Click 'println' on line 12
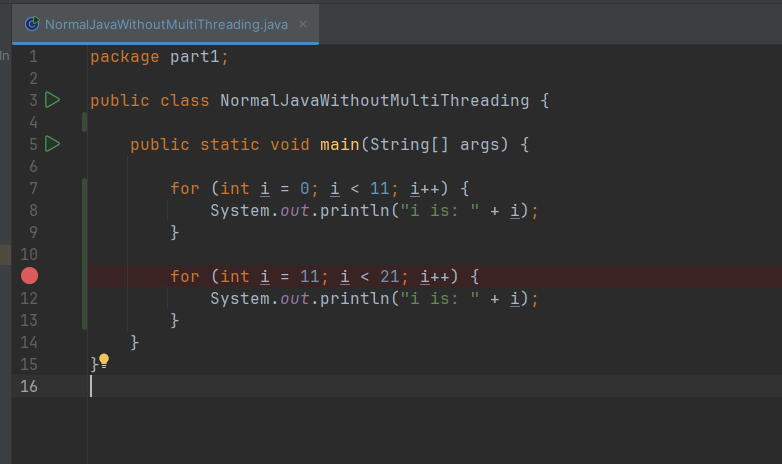 click(x=355, y=298)
